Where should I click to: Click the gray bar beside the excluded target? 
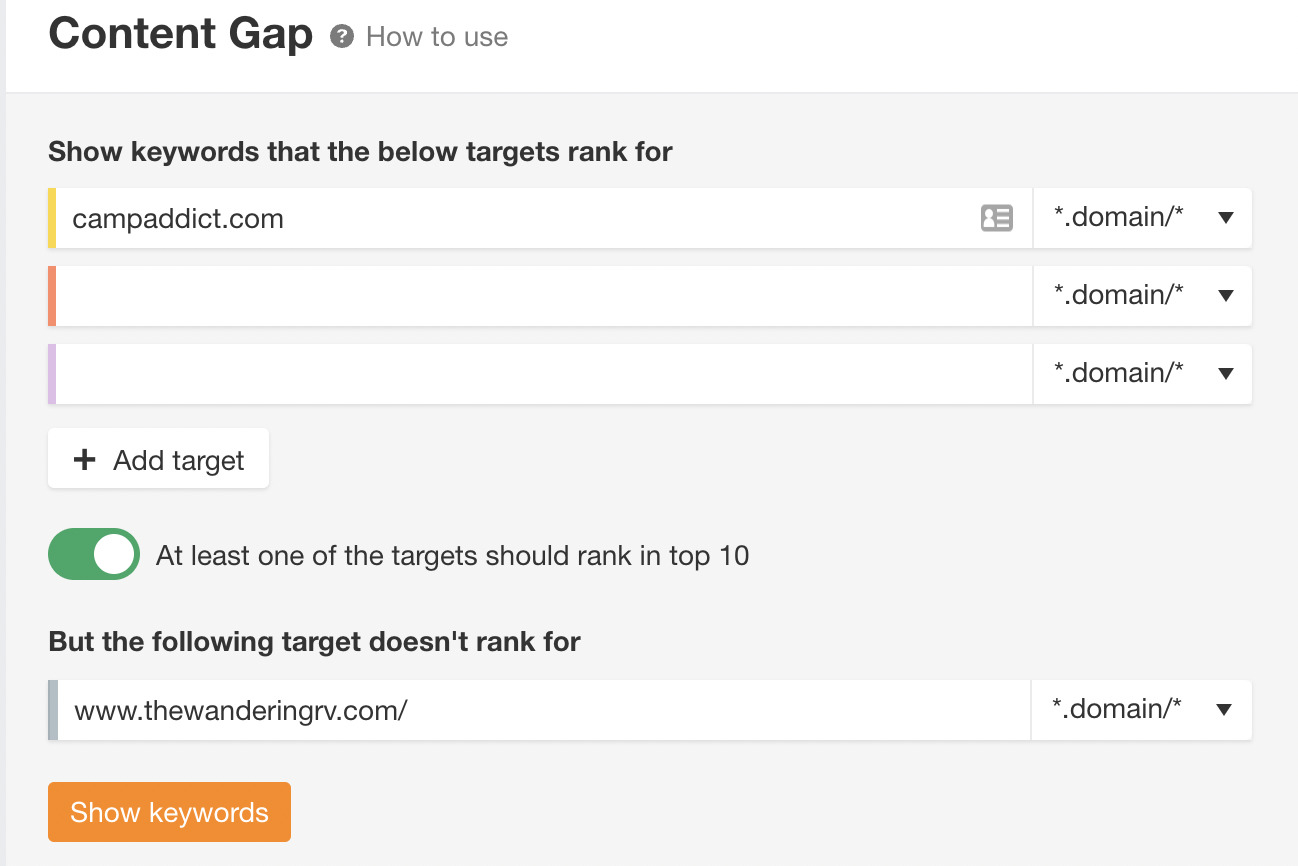point(52,709)
